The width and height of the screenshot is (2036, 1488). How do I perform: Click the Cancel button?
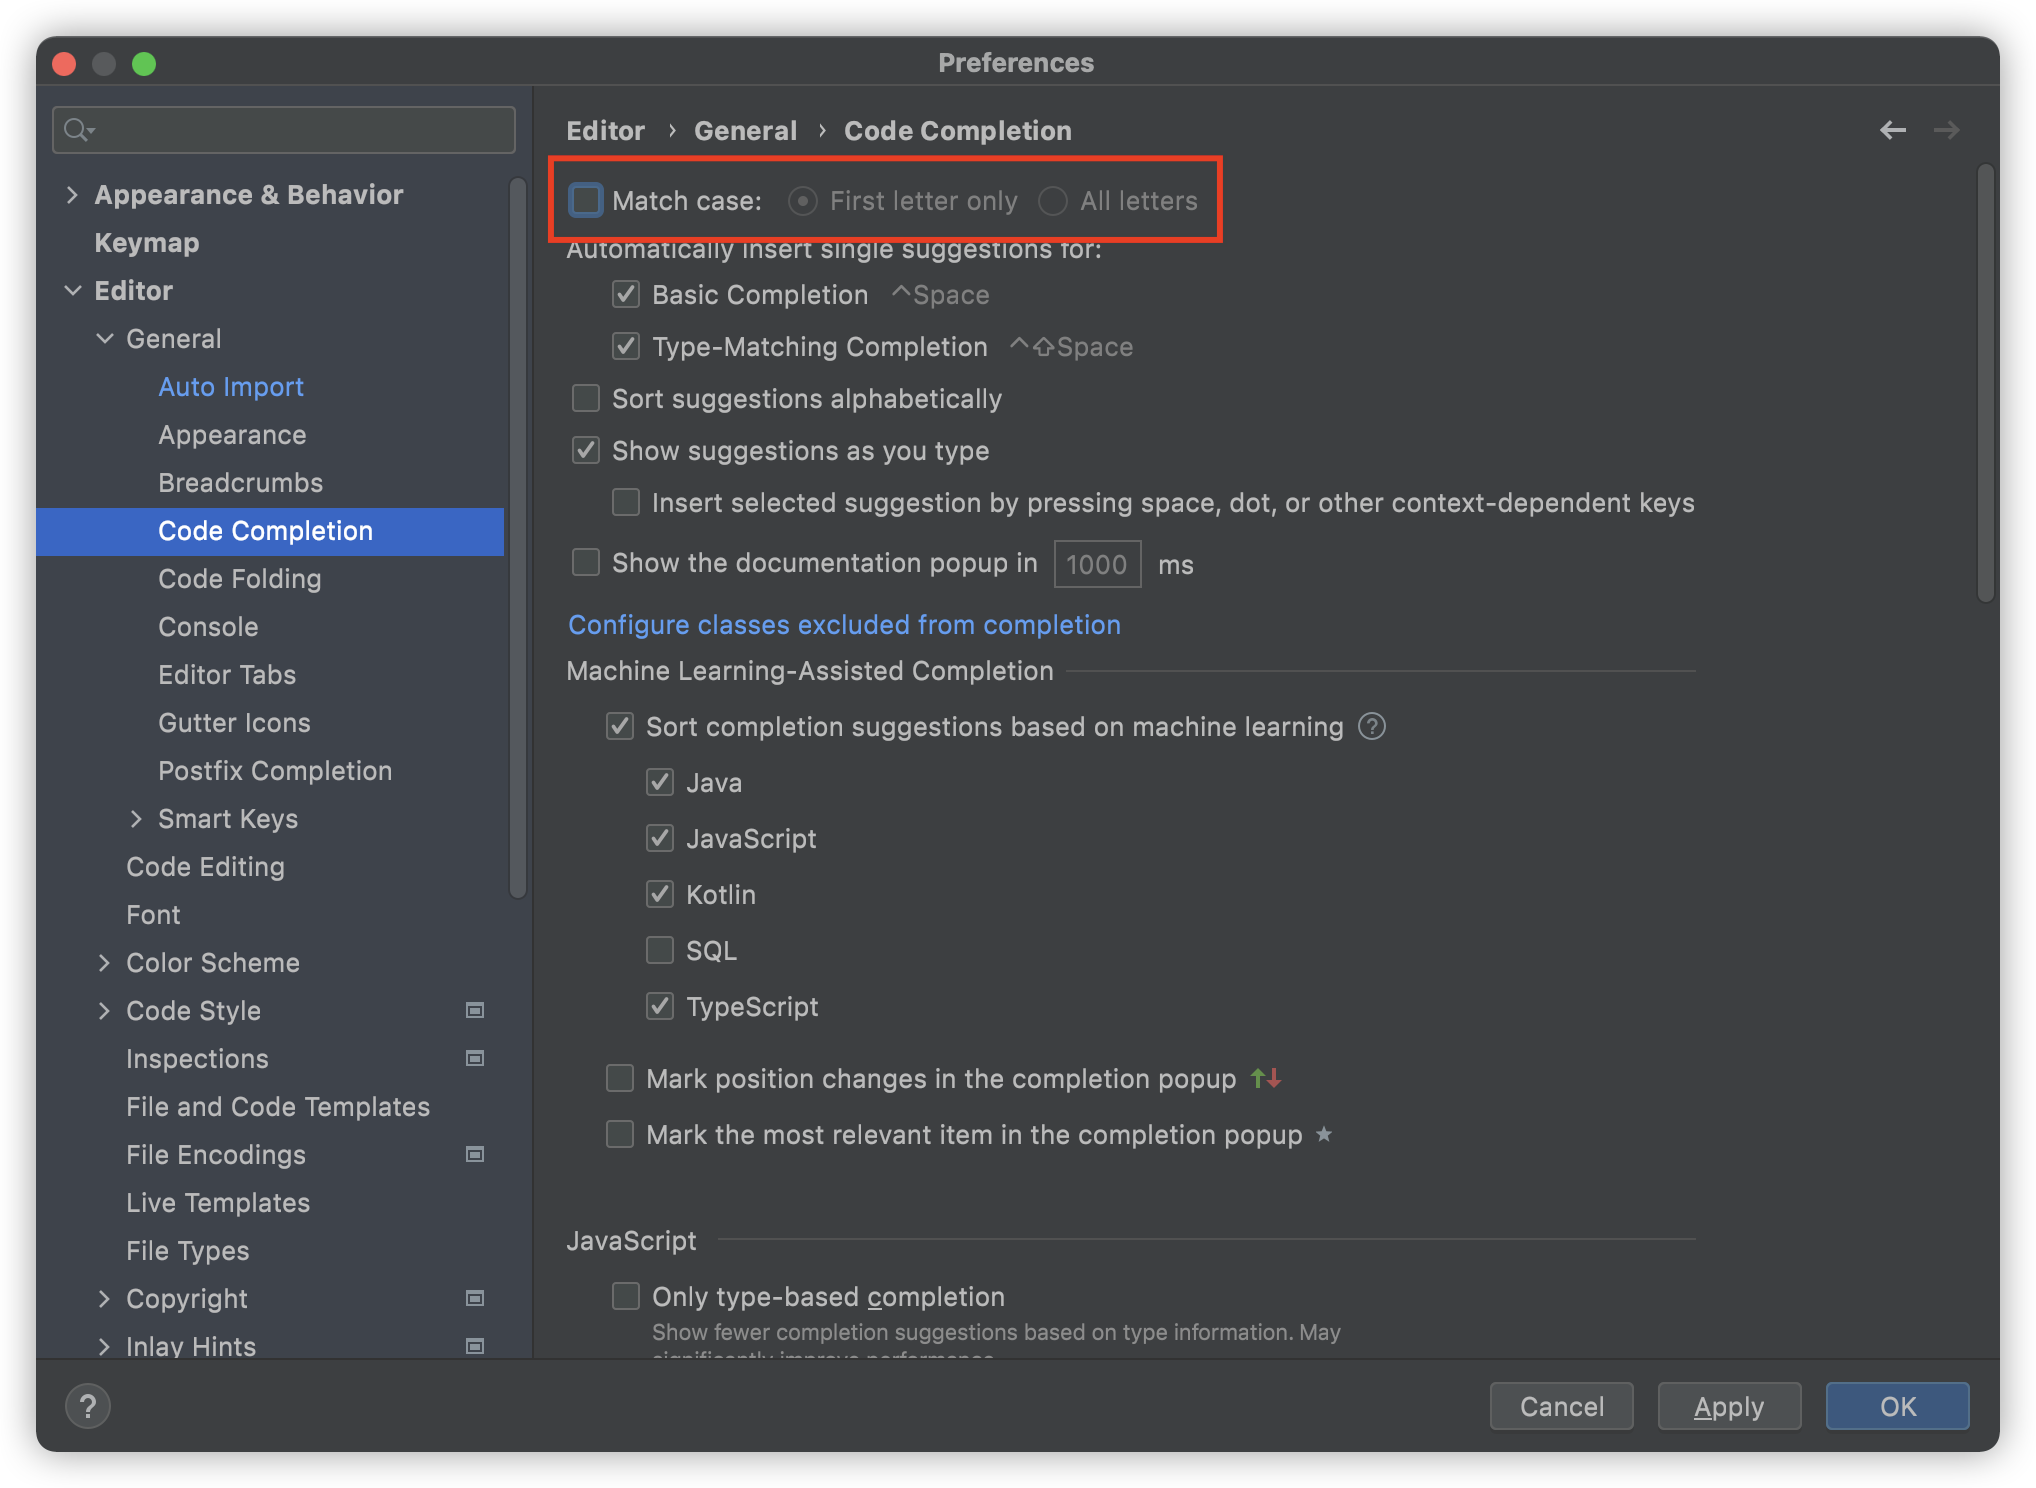click(1562, 1406)
